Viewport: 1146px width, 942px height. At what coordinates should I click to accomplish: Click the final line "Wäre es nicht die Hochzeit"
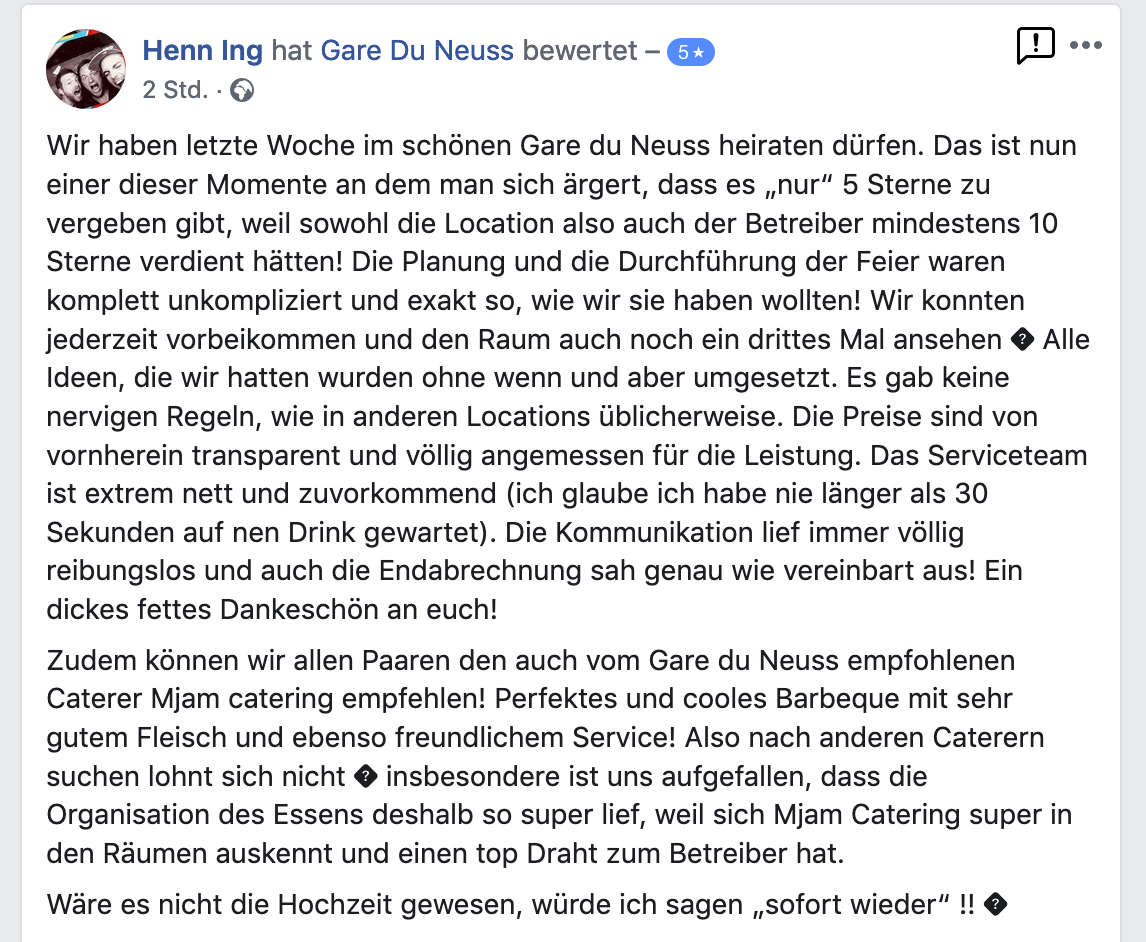pyautogui.click(x=527, y=905)
